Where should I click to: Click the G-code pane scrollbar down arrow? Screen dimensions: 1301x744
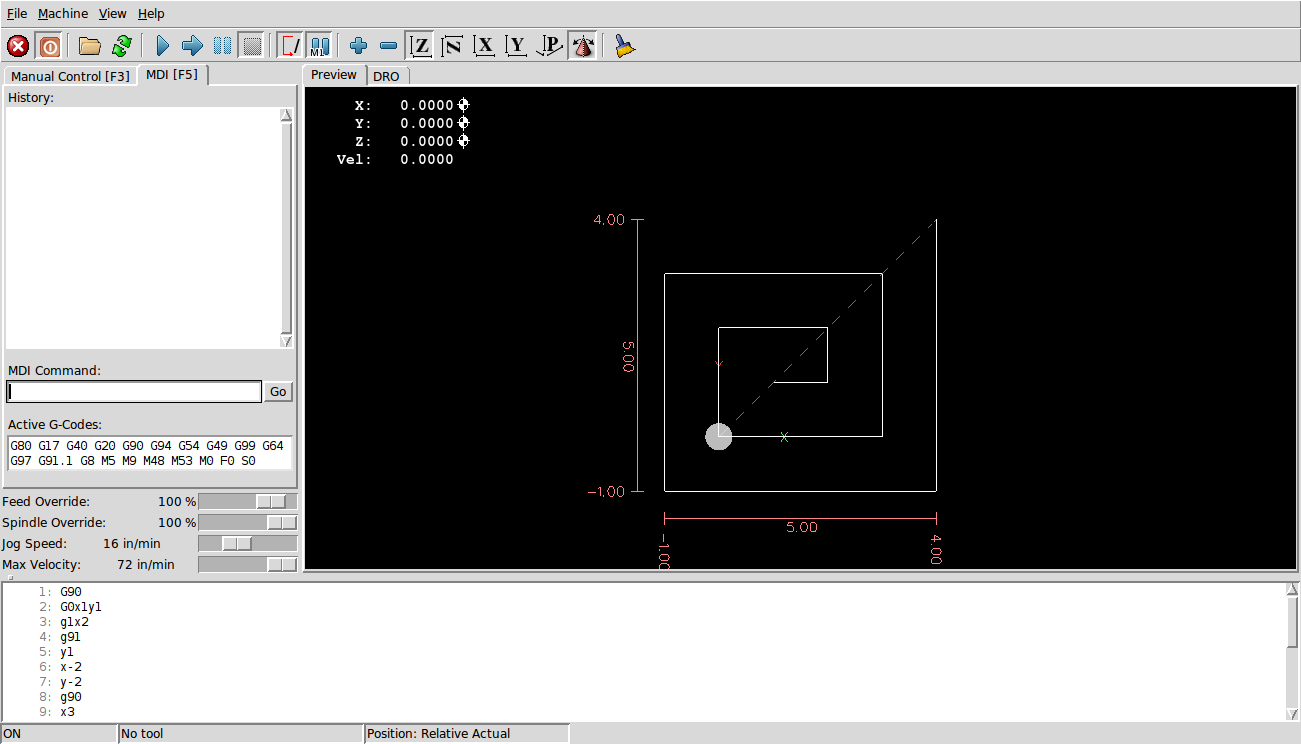(1292, 712)
